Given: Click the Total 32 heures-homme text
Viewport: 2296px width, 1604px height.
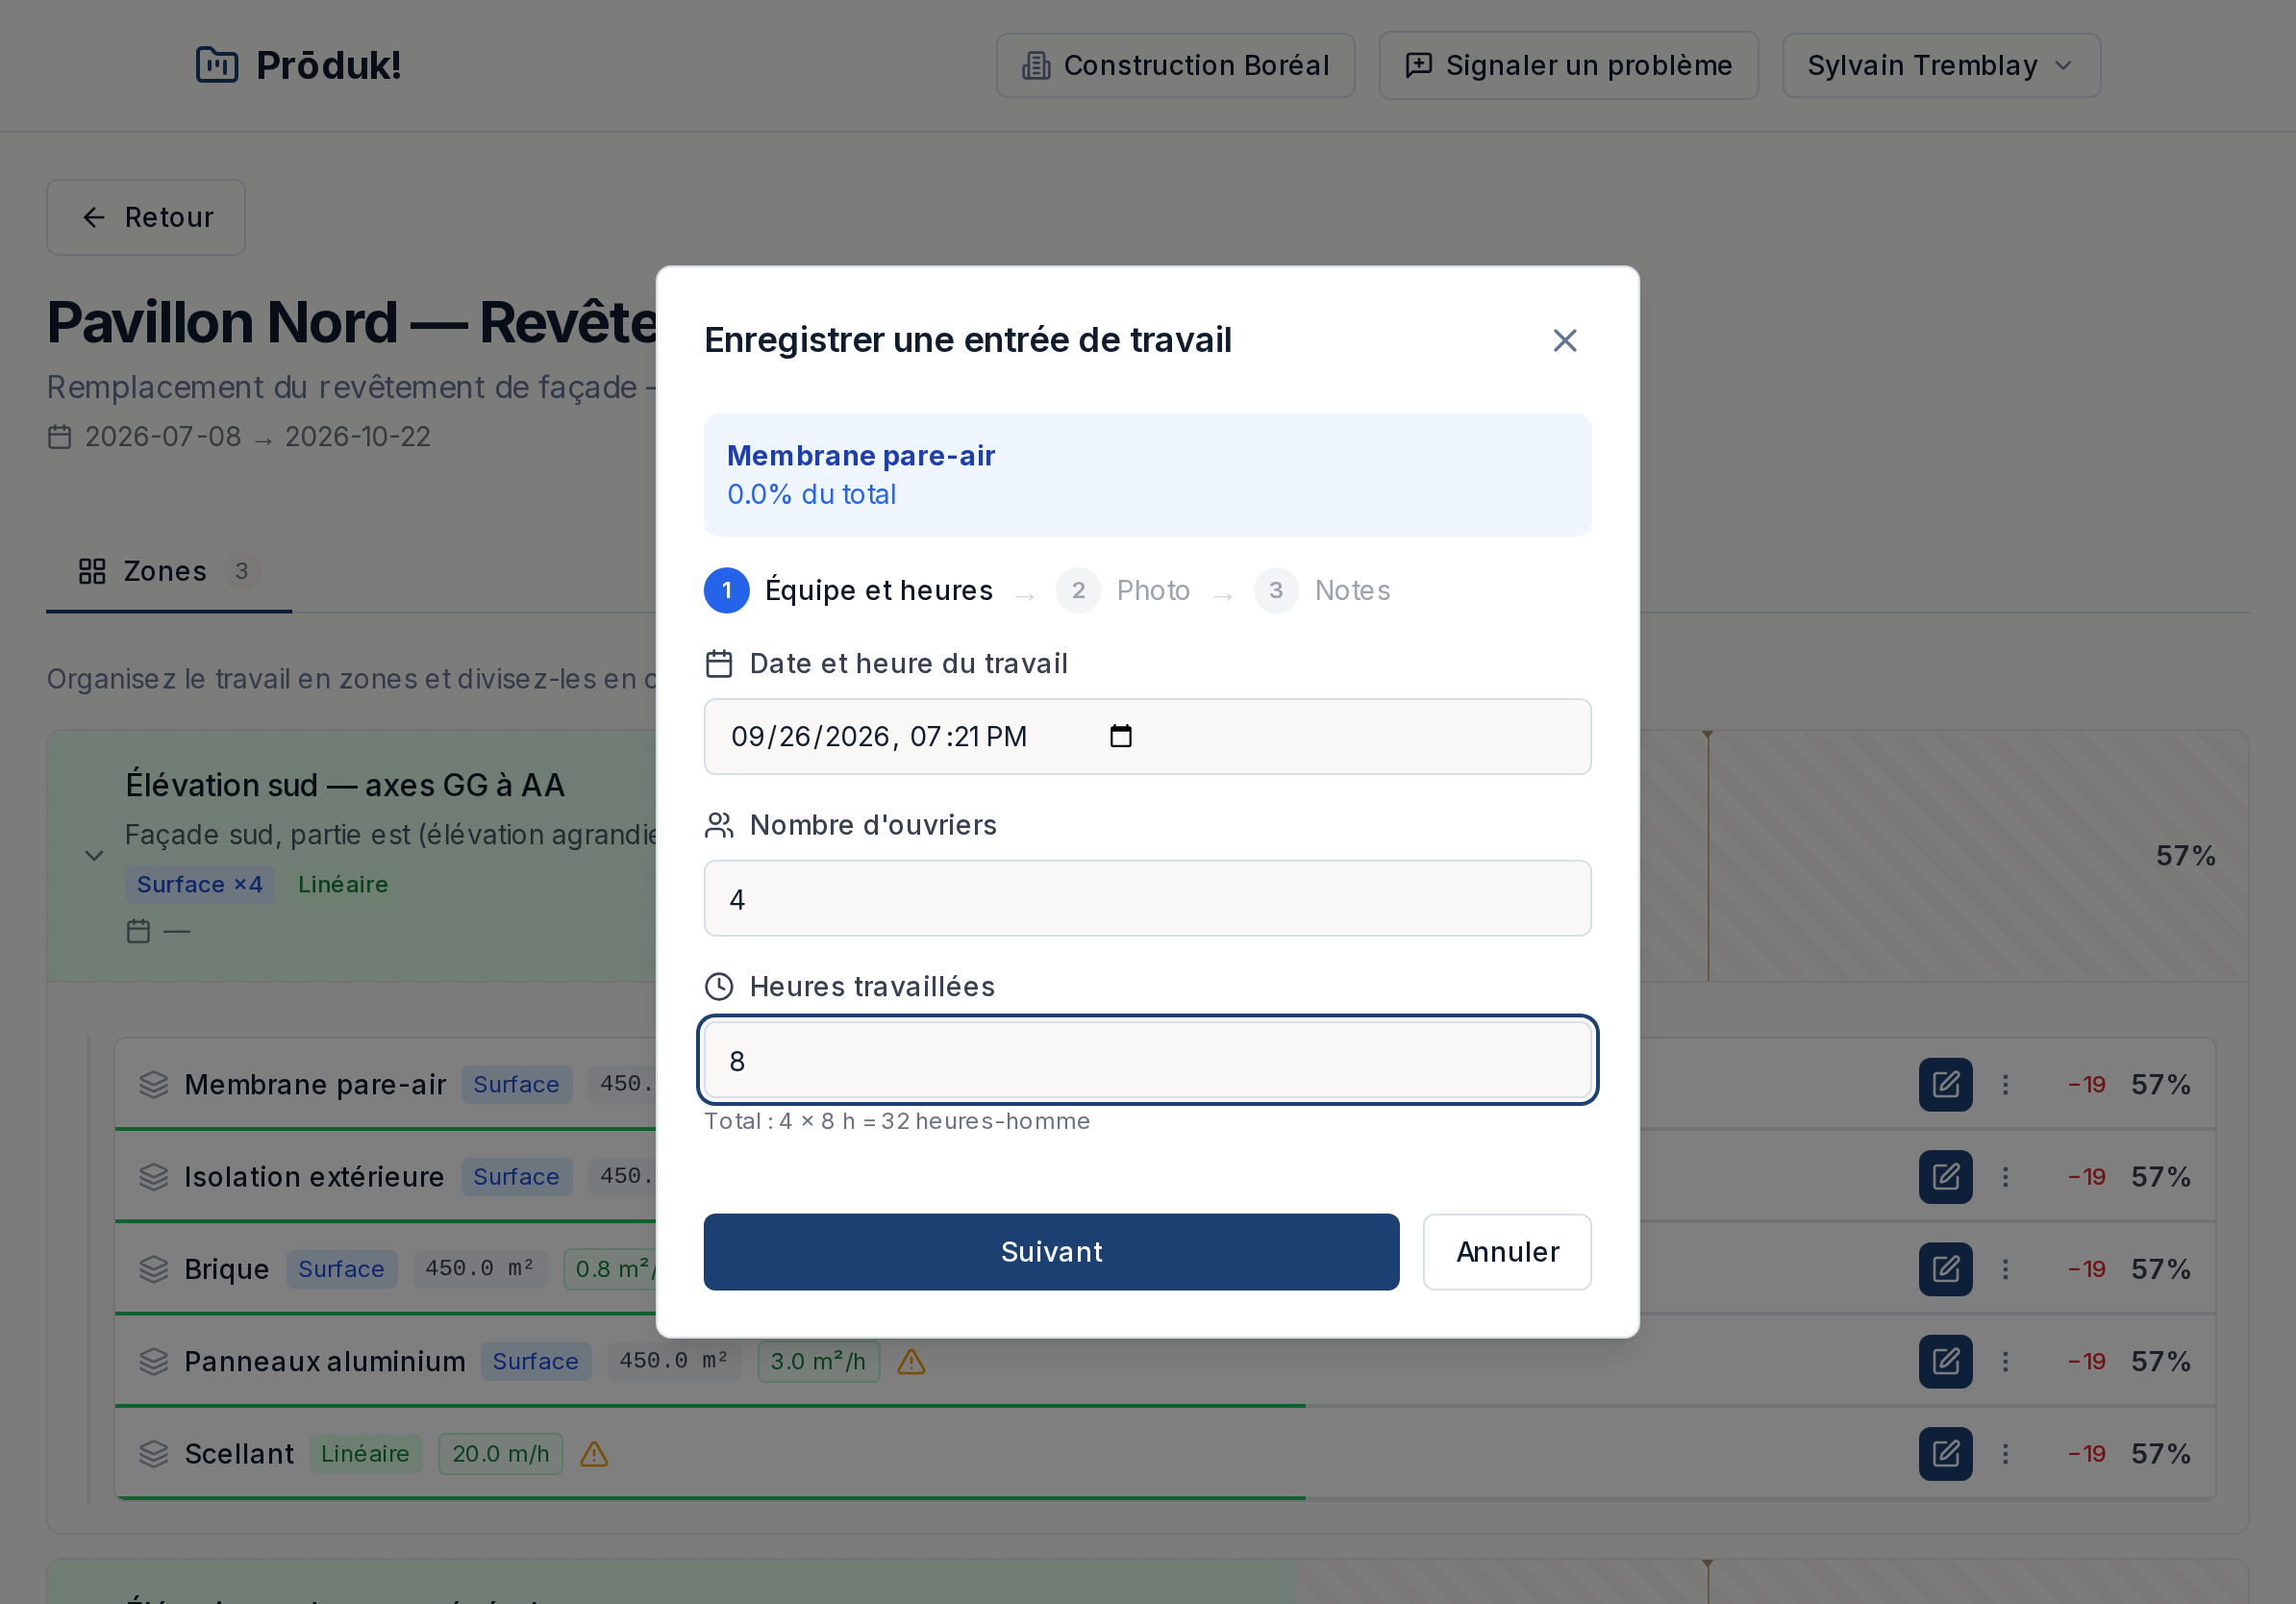Looking at the screenshot, I should (x=897, y=1121).
